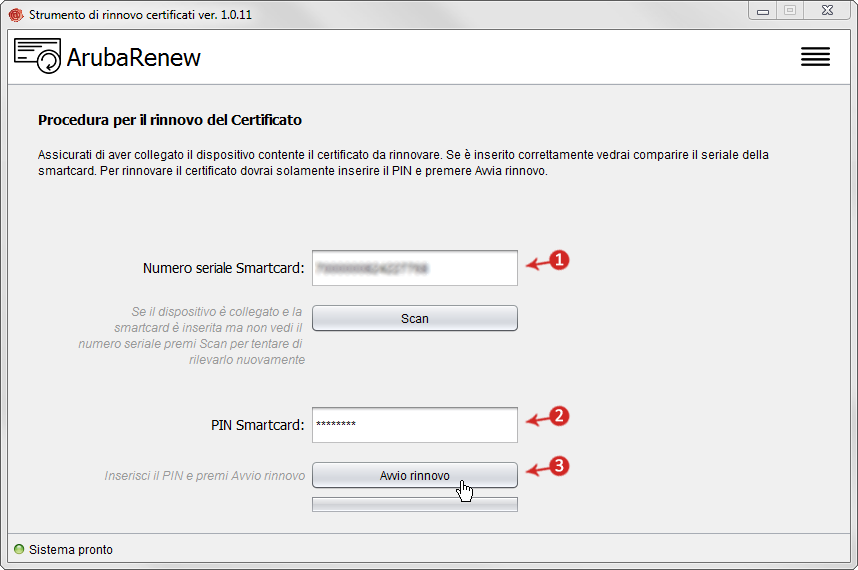858x570 pixels.
Task: Click the ArubaRenew certificate logo icon
Action: pos(37,56)
